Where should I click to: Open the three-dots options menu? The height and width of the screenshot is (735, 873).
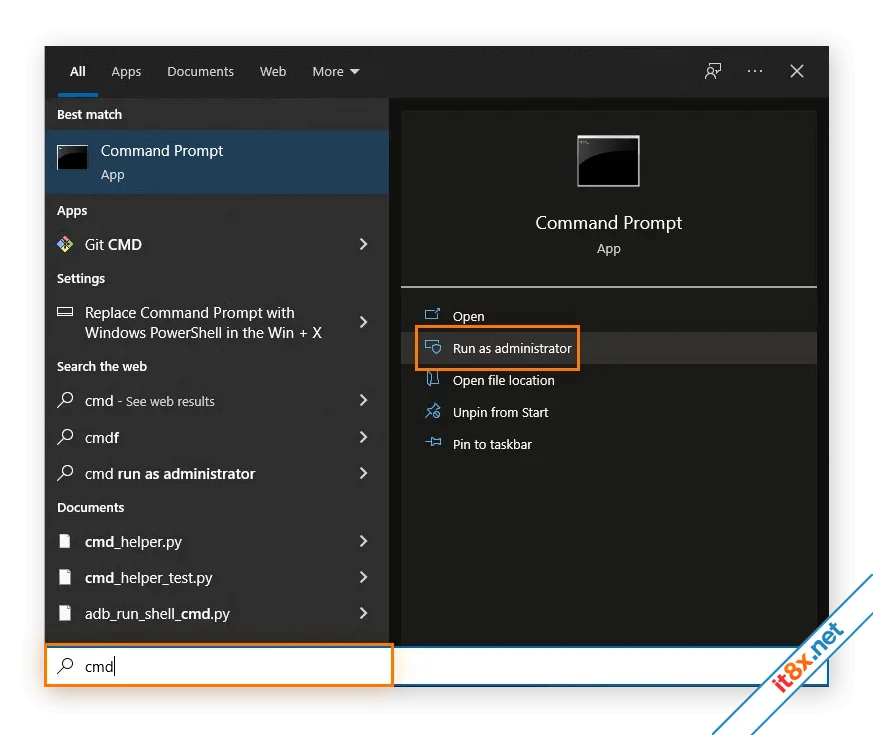pos(755,71)
